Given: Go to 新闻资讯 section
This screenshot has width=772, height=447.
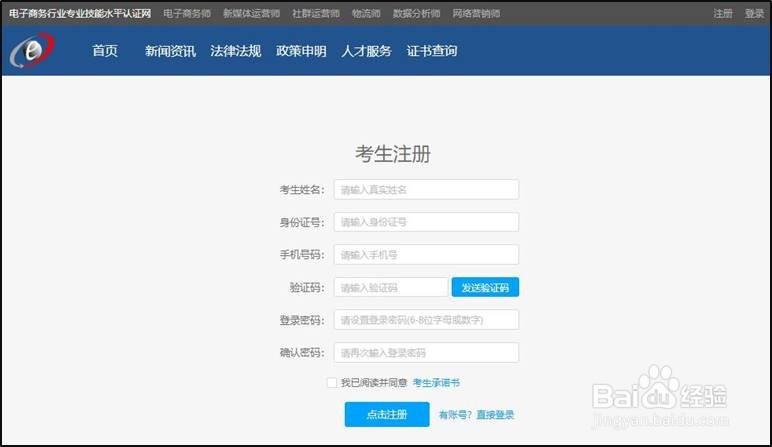Looking at the screenshot, I should tap(170, 51).
